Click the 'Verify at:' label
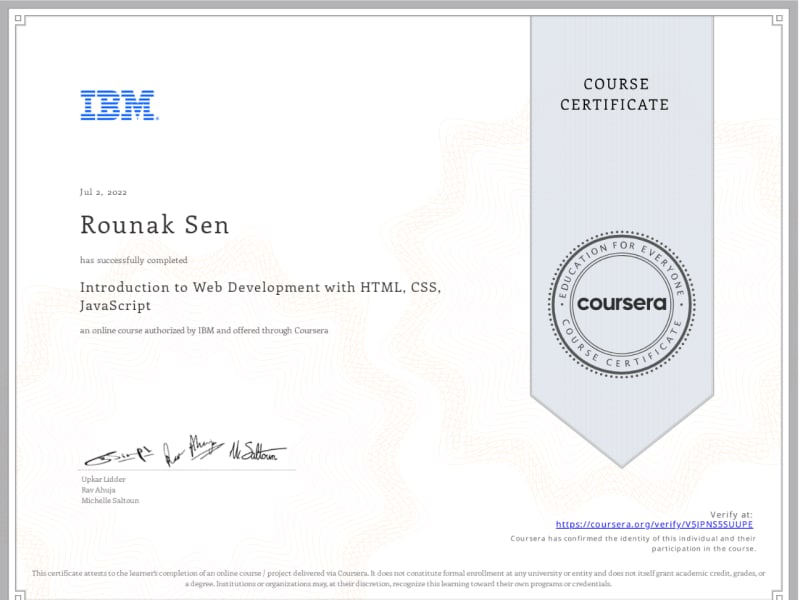 click(x=731, y=514)
